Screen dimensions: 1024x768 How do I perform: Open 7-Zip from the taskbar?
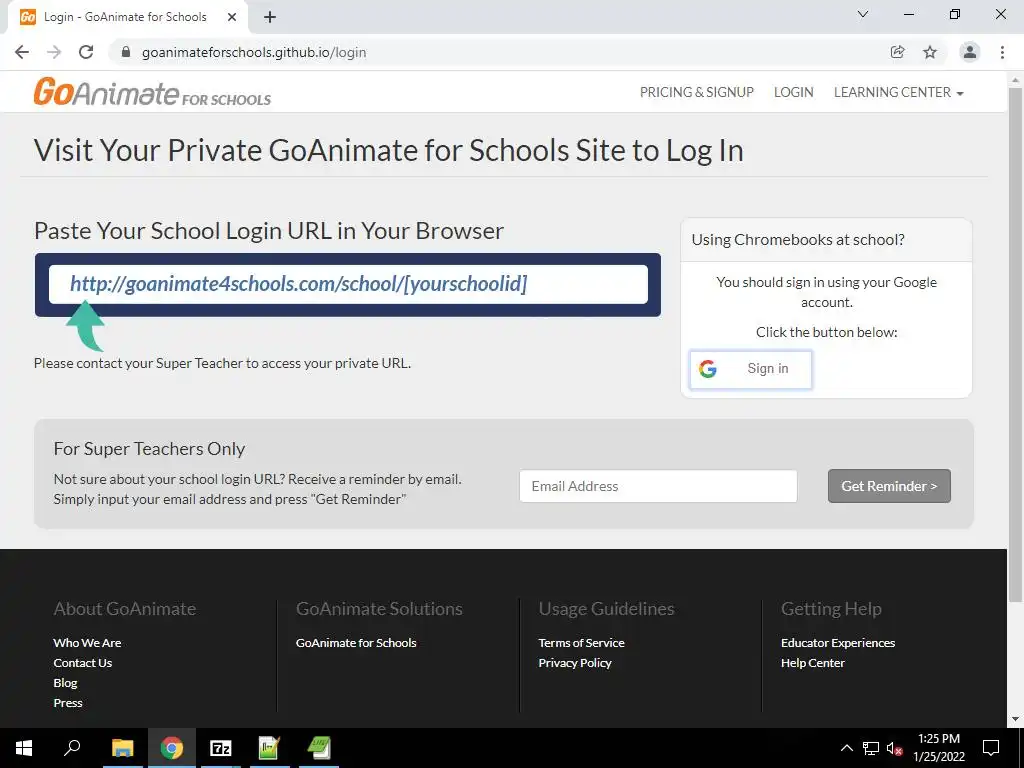221,748
